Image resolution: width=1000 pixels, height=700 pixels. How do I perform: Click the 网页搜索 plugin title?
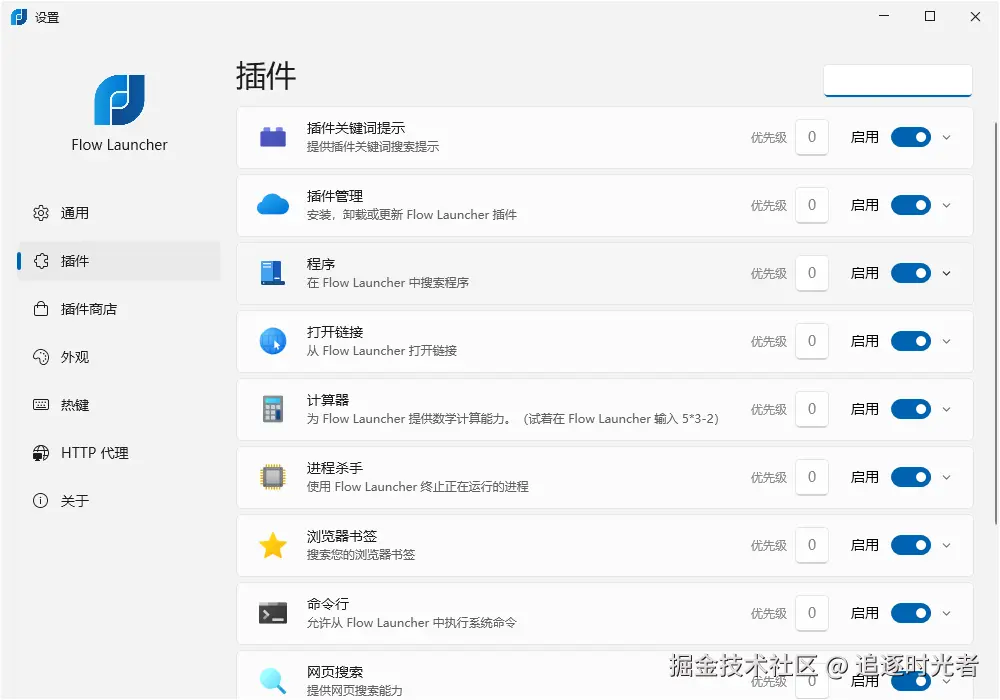pos(335,672)
